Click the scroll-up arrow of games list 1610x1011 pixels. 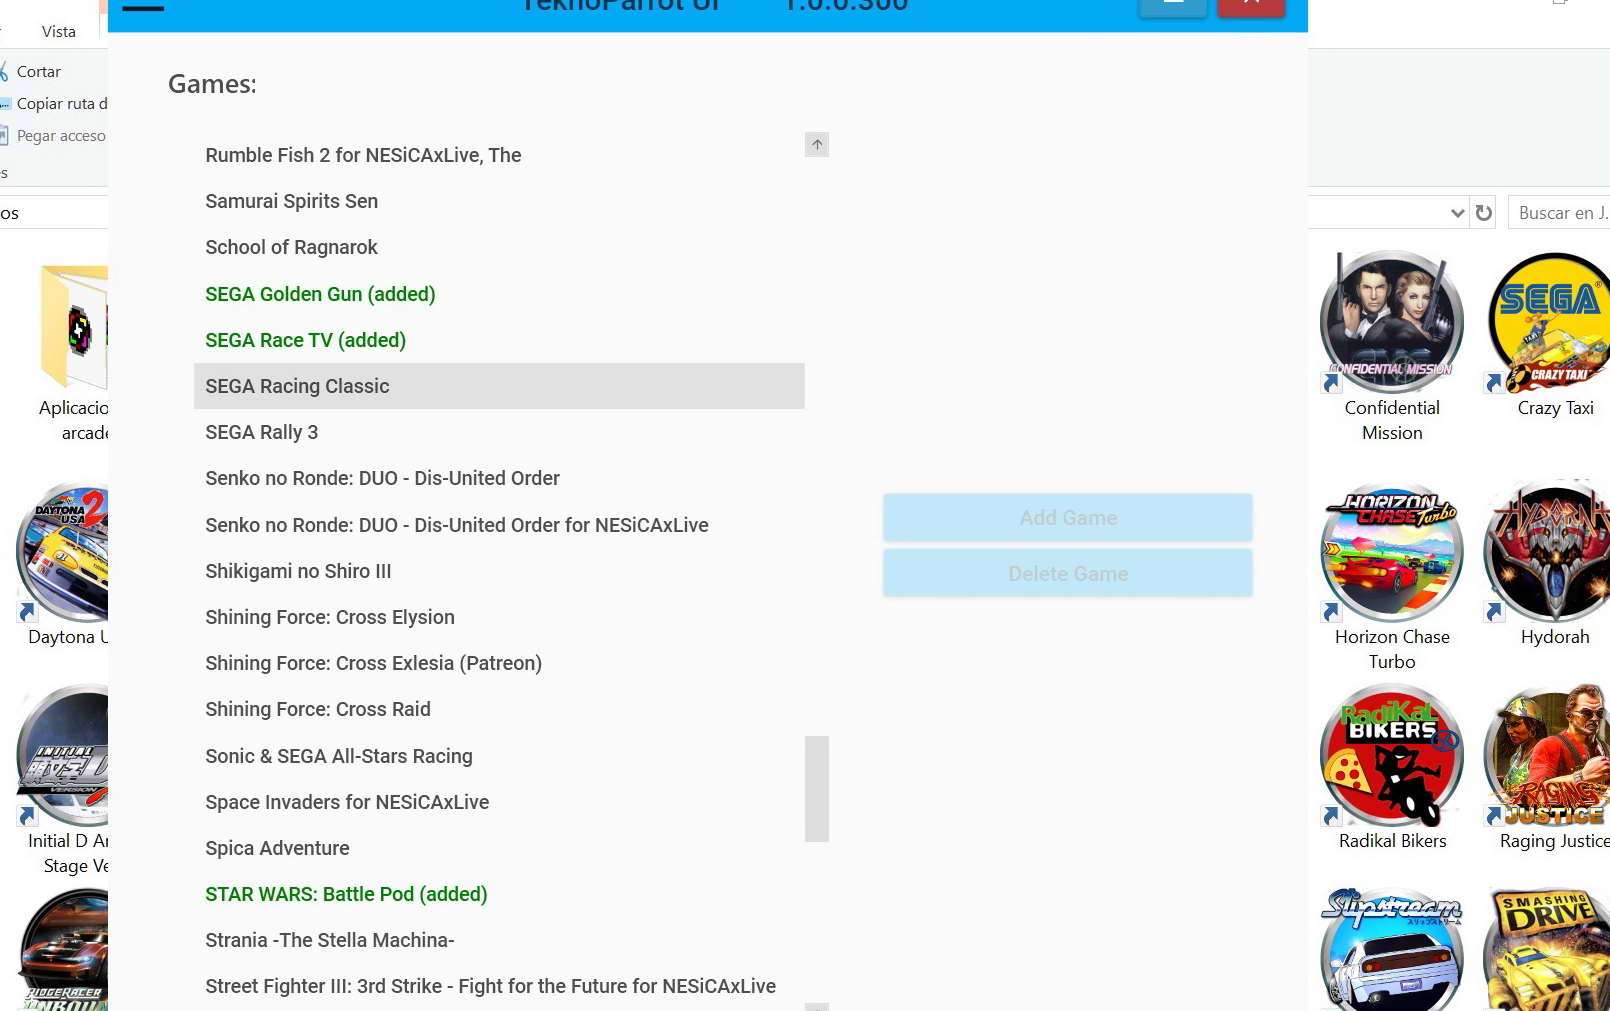pyautogui.click(x=817, y=145)
